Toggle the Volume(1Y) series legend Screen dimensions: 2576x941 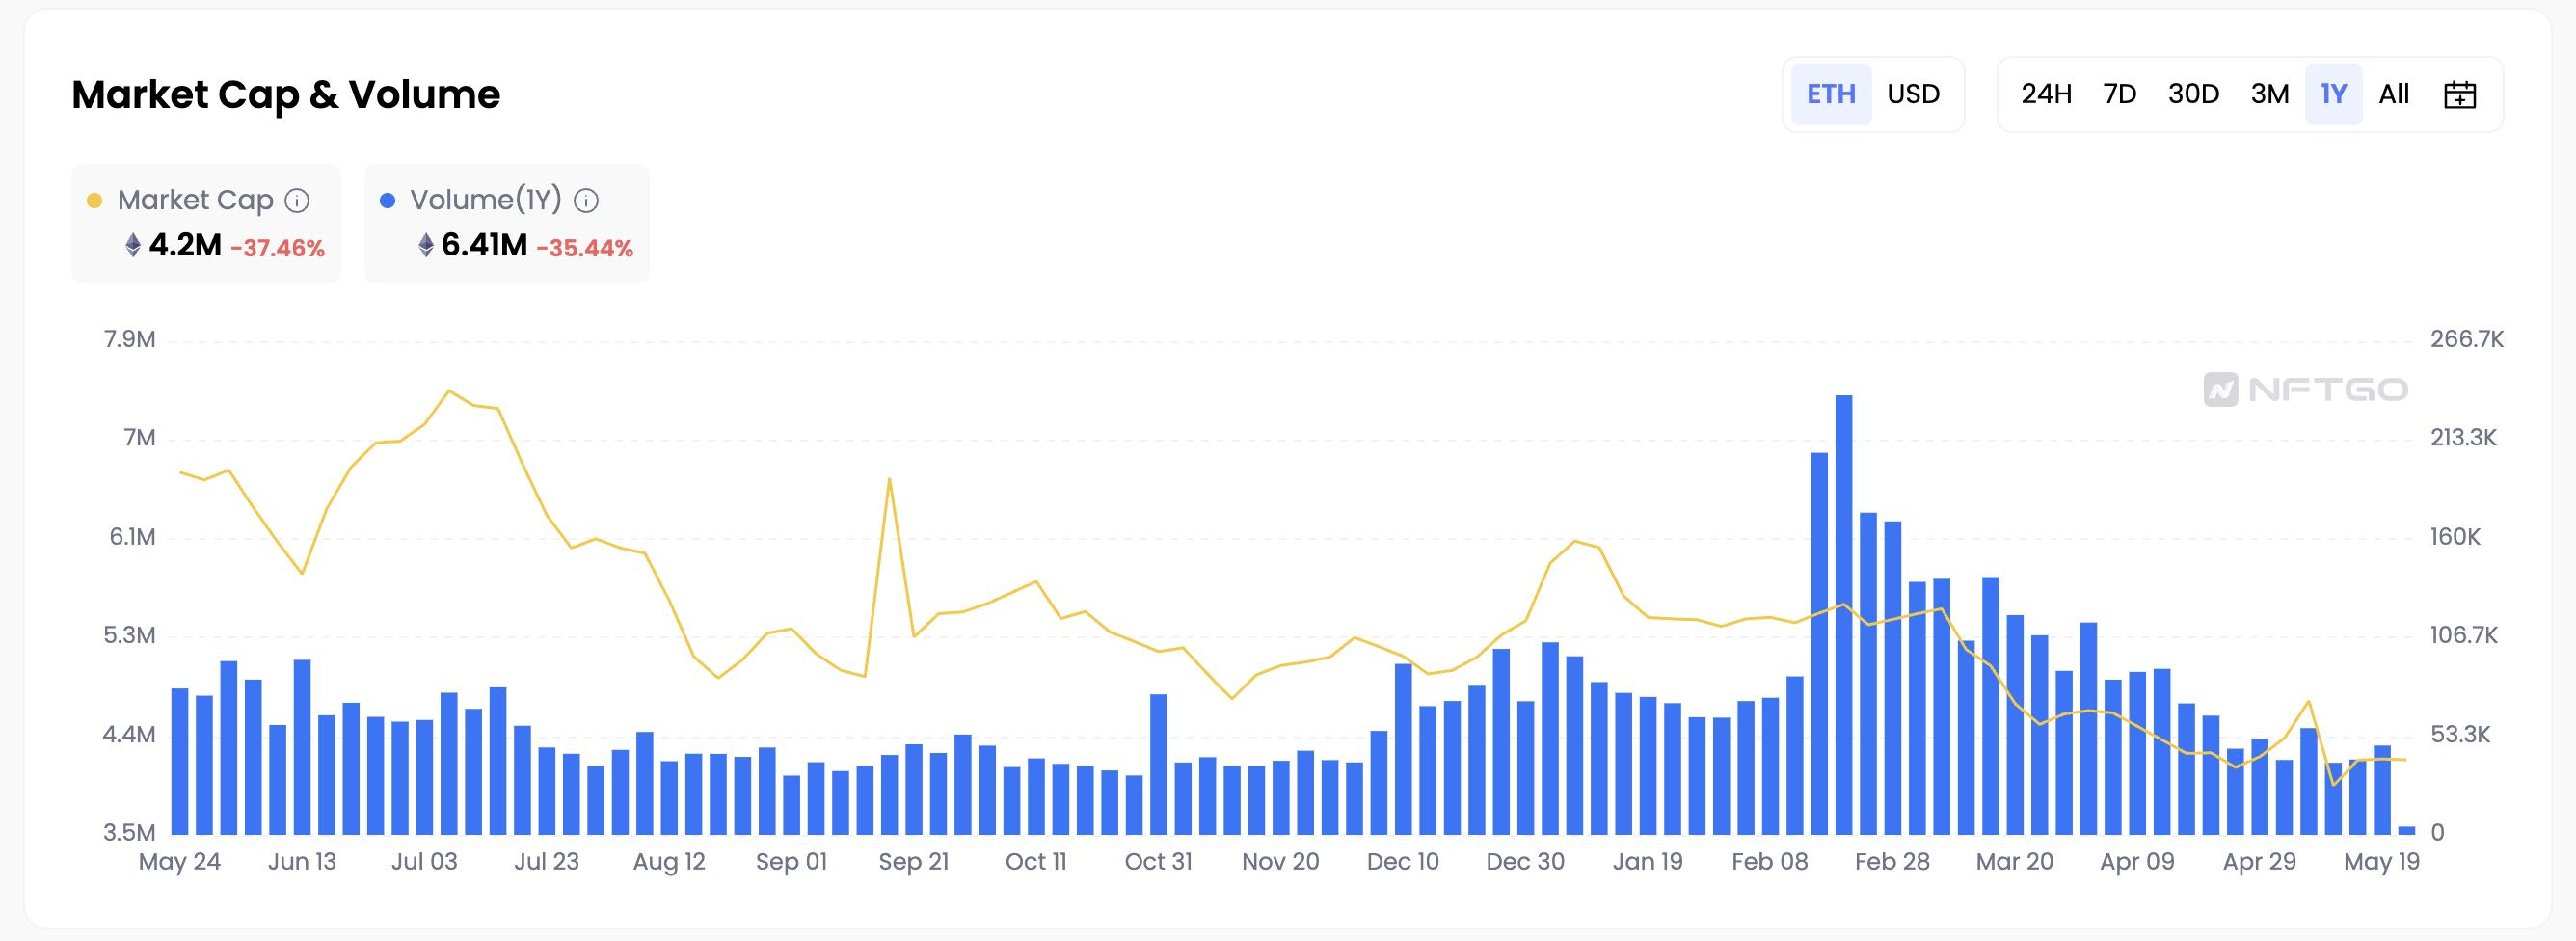[x=486, y=201]
